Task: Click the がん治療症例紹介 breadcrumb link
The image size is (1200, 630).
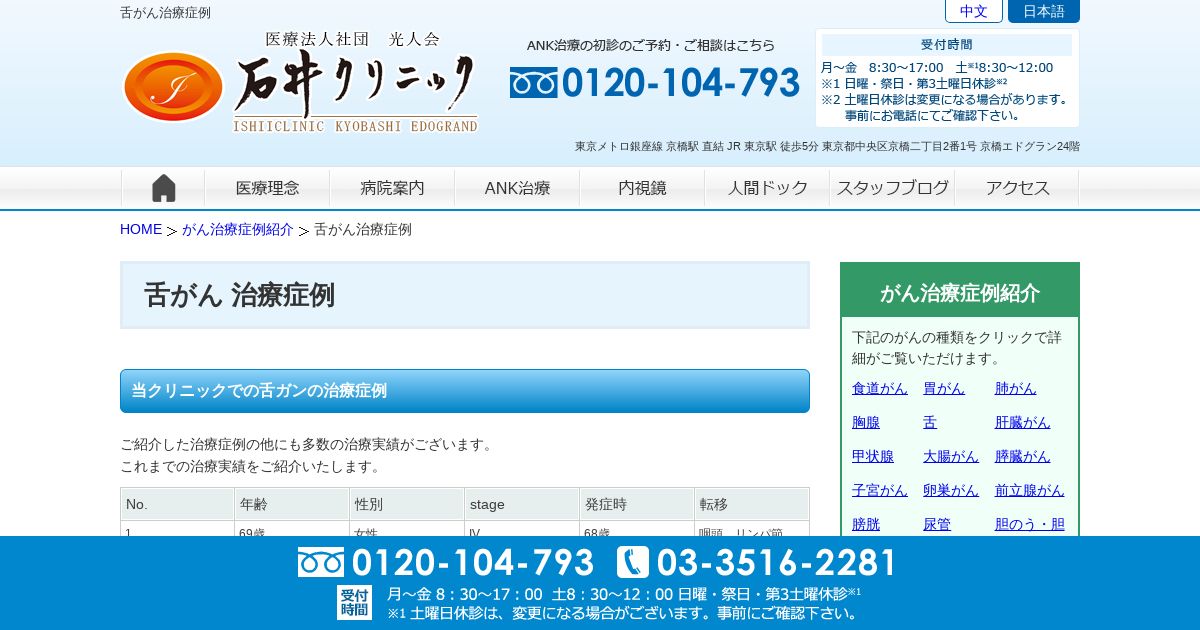Action: [x=238, y=229]
